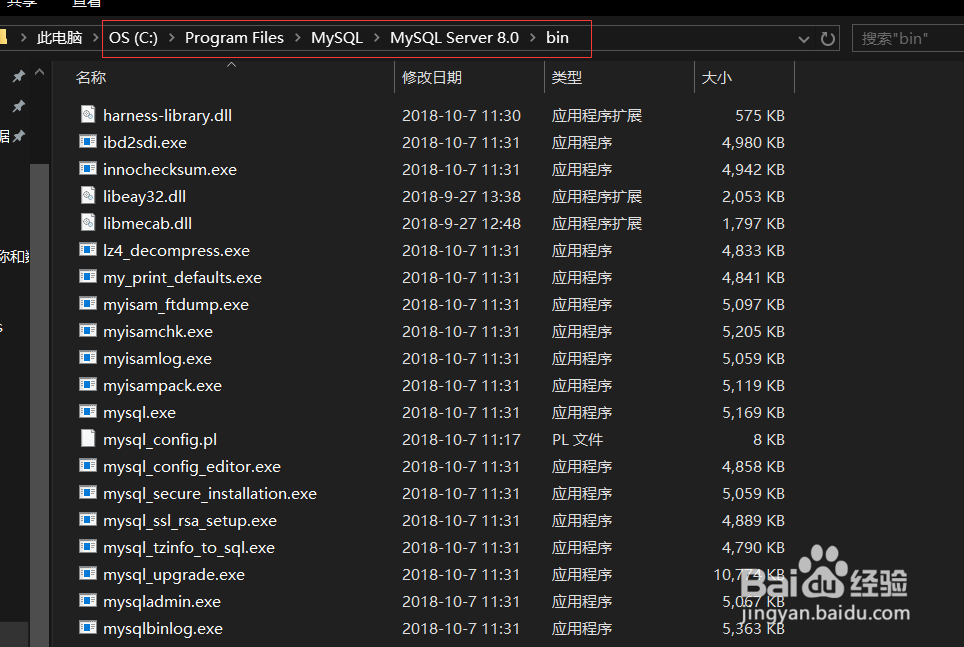Go to OS (C:) in the breadcrumb
964x647 pixels.
133,38
